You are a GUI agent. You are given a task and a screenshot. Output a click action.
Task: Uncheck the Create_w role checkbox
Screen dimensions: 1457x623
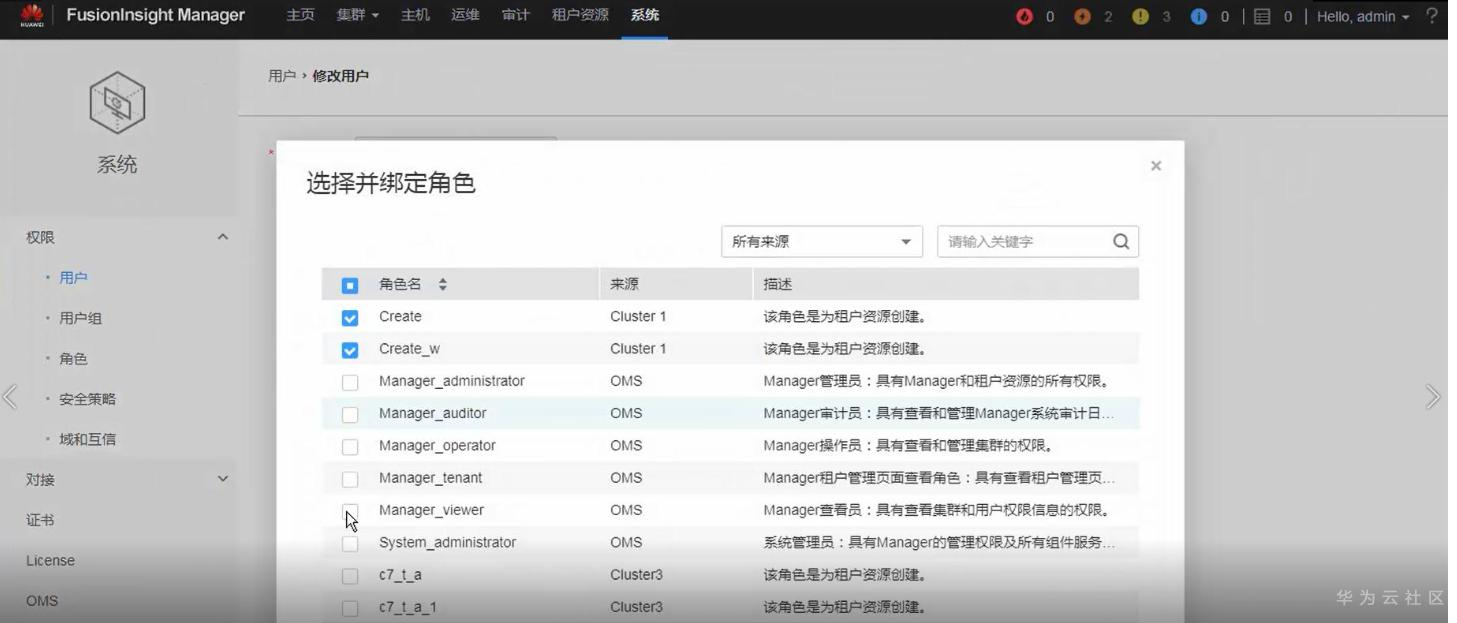(x=350, y=350)
